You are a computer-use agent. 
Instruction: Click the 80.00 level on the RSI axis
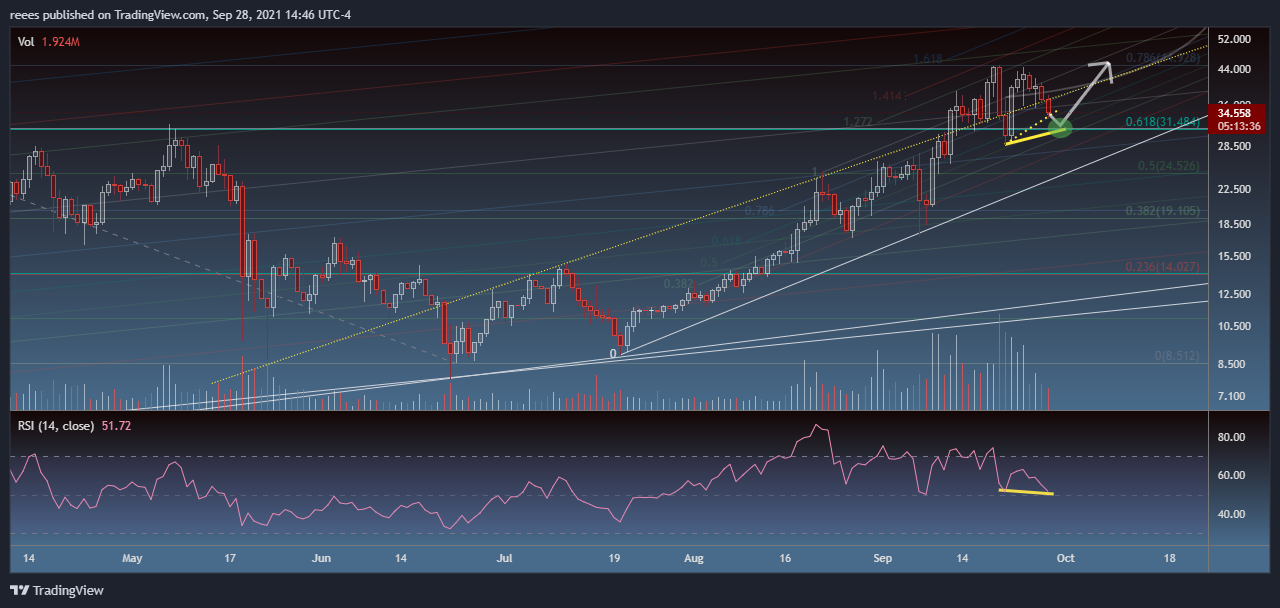(x=1232, y=438)
